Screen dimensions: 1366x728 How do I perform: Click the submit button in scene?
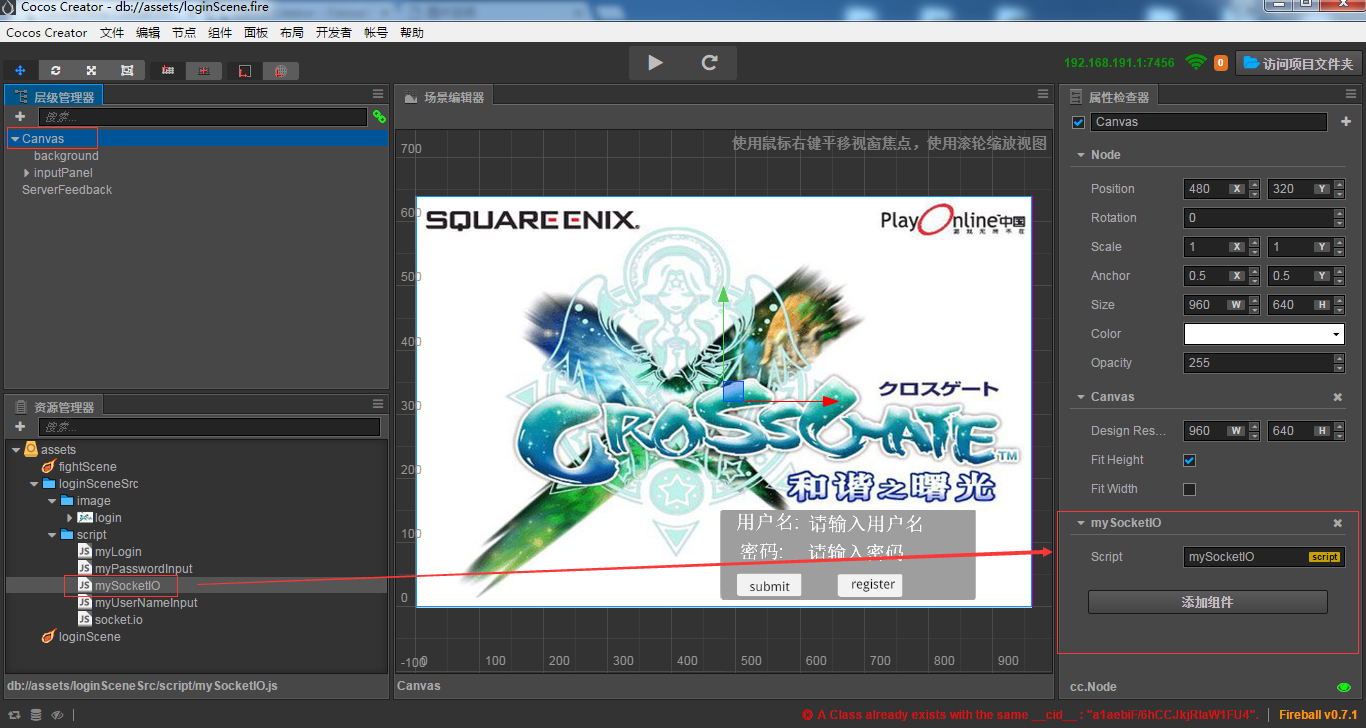coord(769,586)
